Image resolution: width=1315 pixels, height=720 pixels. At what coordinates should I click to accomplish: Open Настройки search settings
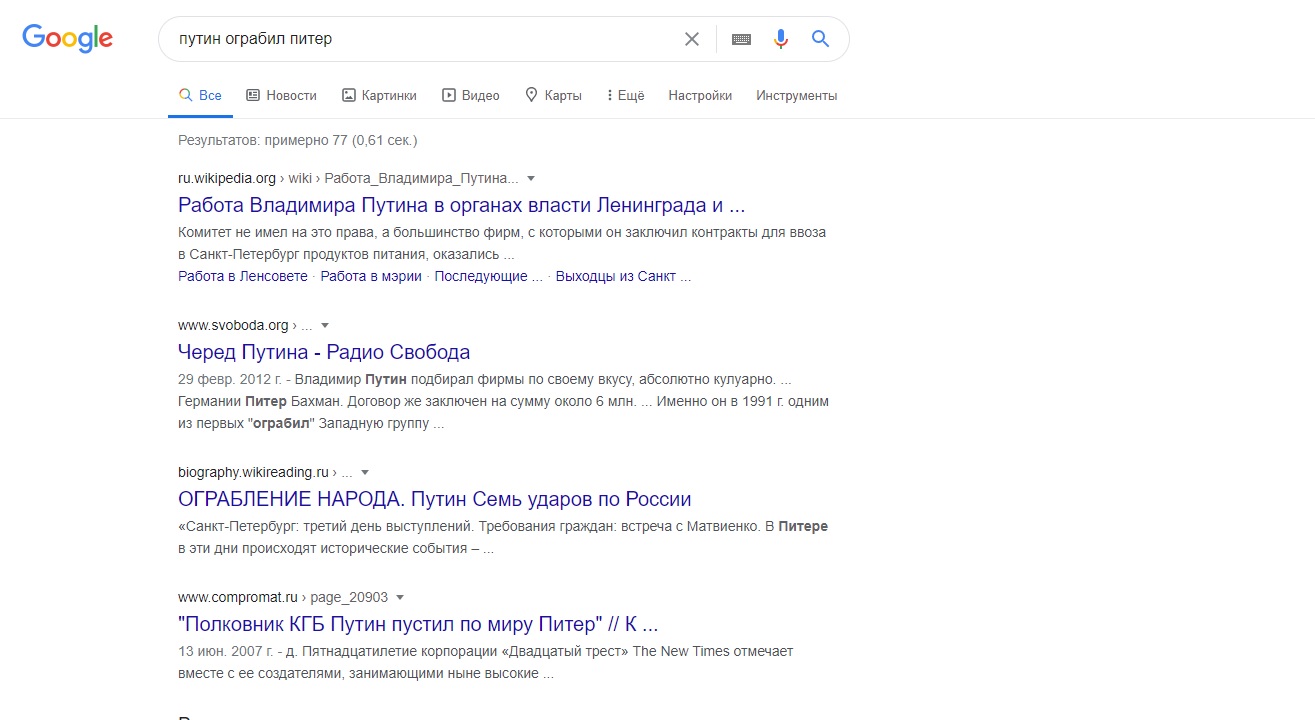[x=700, y=96]
